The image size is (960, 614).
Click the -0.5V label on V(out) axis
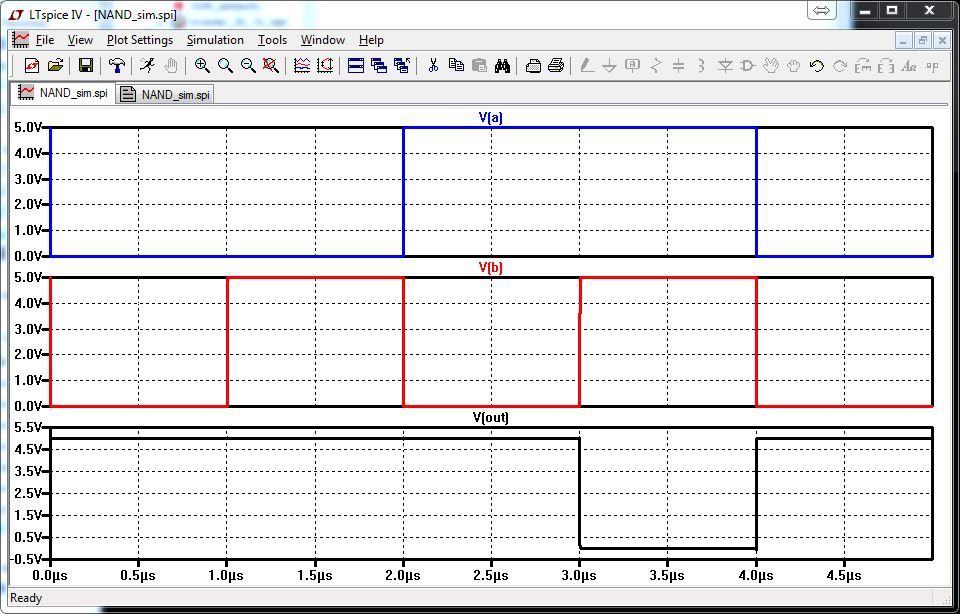click(x=26, y=559)
